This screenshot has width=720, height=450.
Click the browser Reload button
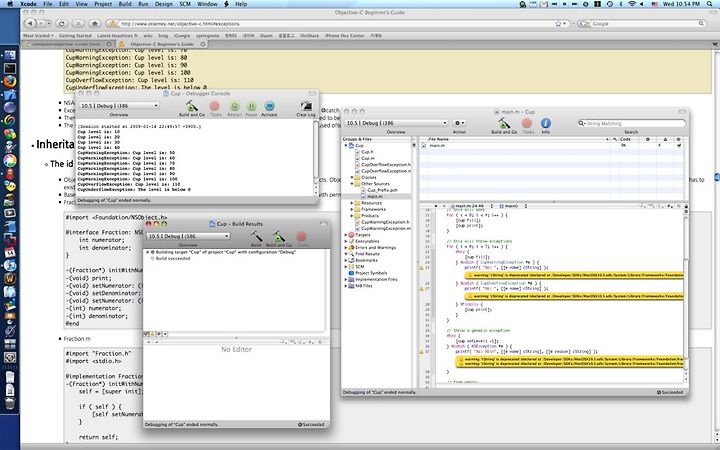coord(62,23)
